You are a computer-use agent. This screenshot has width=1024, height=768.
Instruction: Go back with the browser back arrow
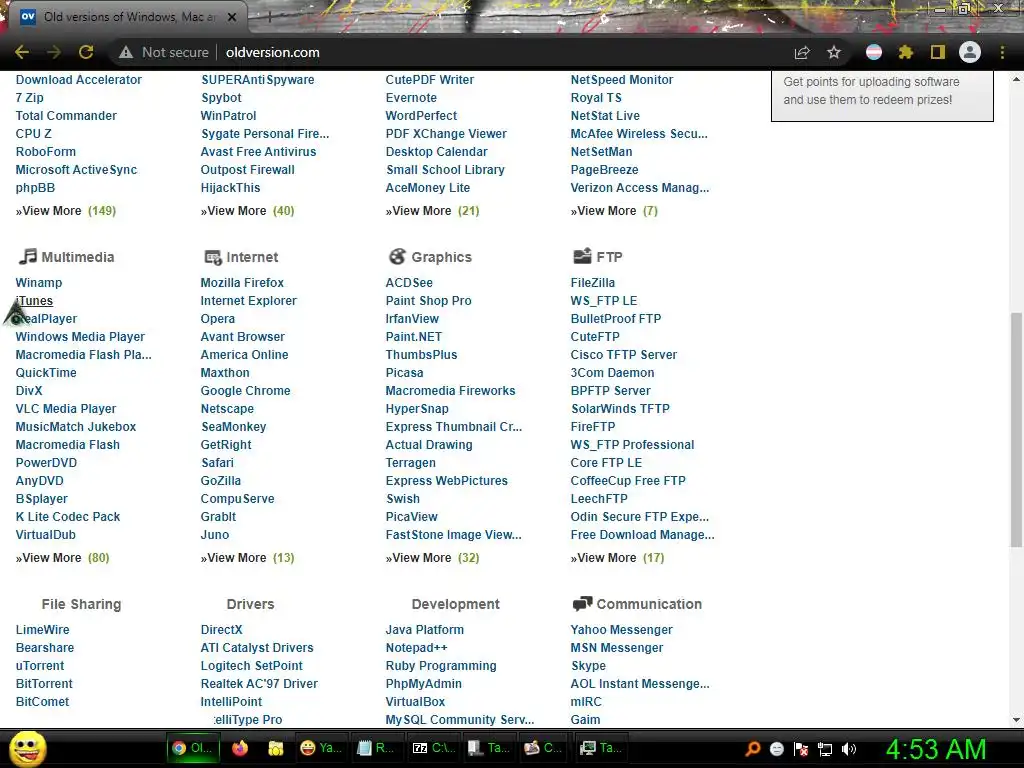click(22, 52)
